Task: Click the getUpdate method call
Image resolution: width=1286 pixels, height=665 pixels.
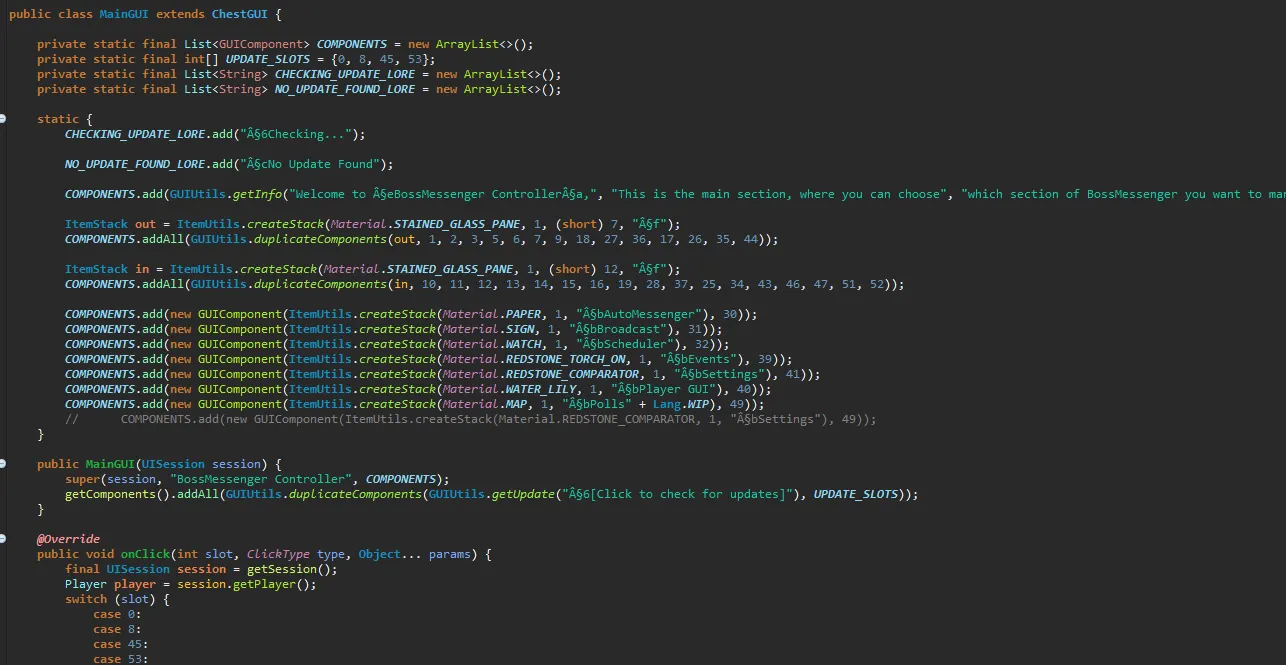Action: (524, 494)
